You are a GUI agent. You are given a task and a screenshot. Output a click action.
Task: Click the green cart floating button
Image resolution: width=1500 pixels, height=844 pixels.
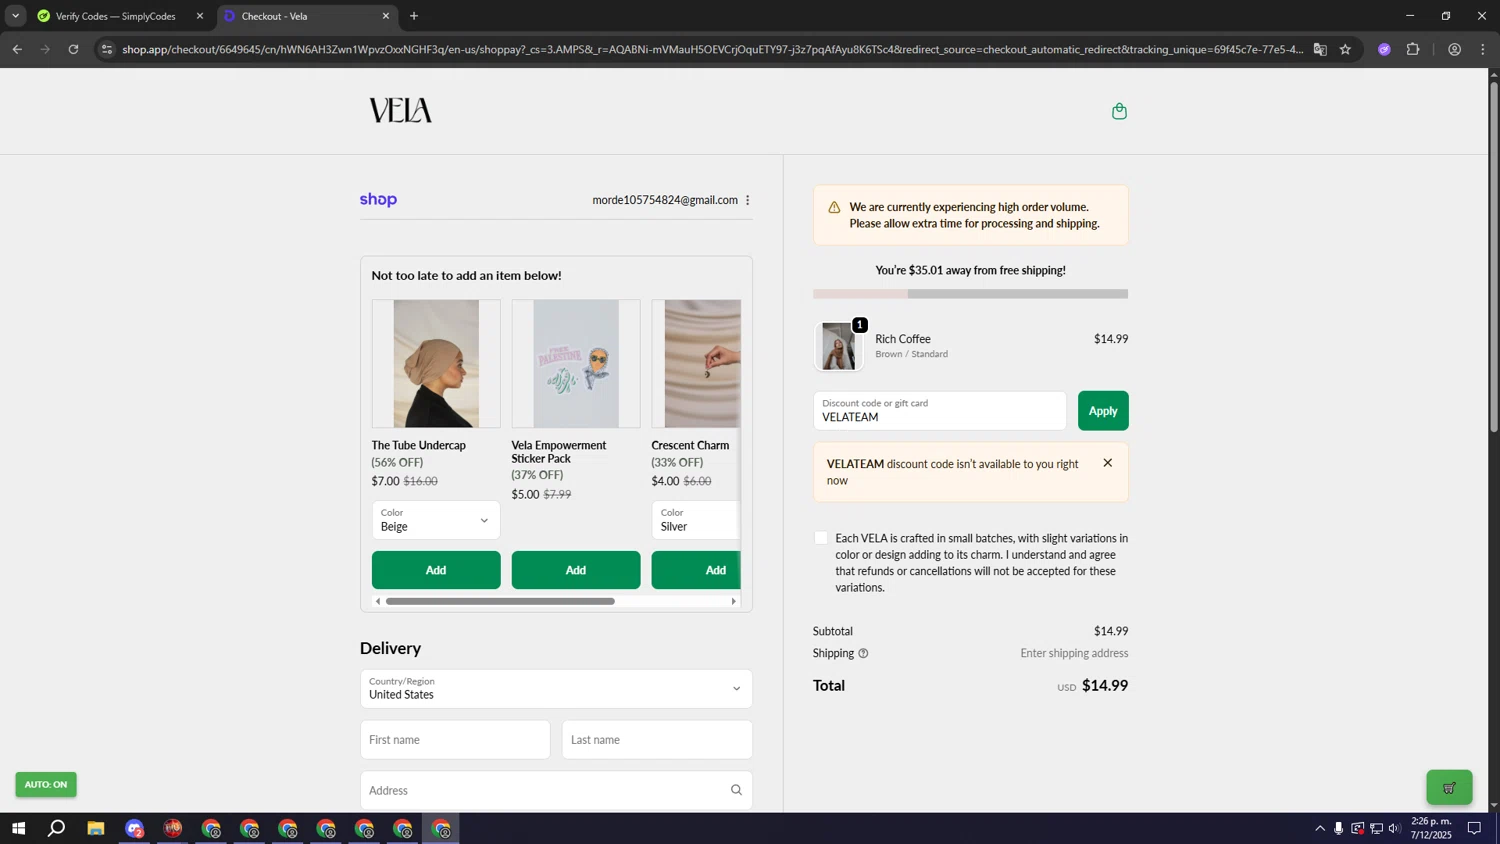1449,788
